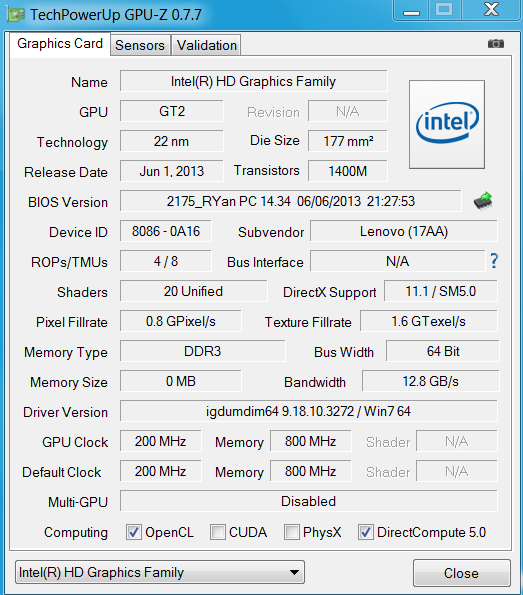
Task: Minimize the GPU-Z window
Action: click(411, 9)
